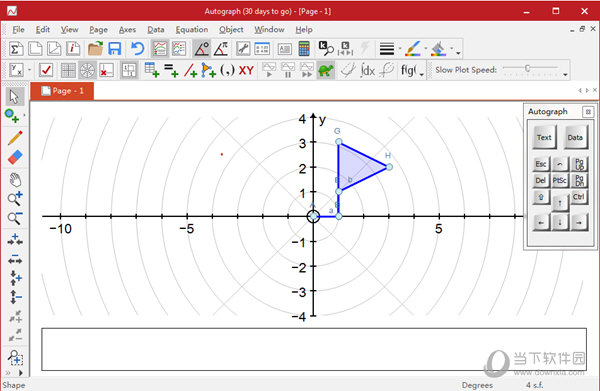Click the PtSc key button
The height and width of the screenshot is (391, 600).
[x=559, y=180]
